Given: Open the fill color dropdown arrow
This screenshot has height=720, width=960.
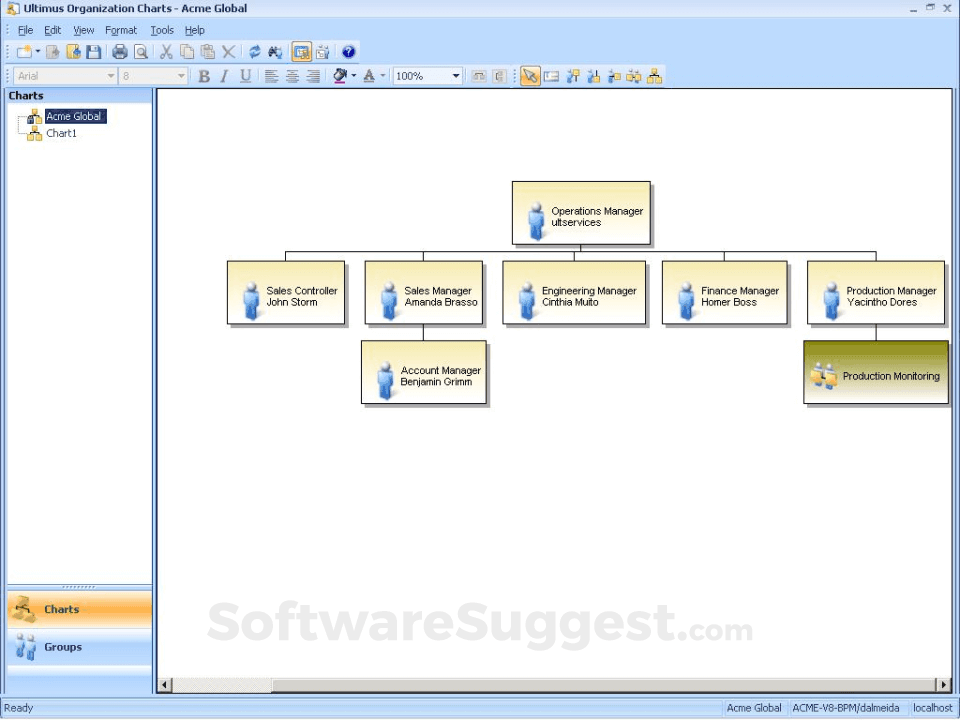Looking at the screenshot, I should click(x=354, y=76).
